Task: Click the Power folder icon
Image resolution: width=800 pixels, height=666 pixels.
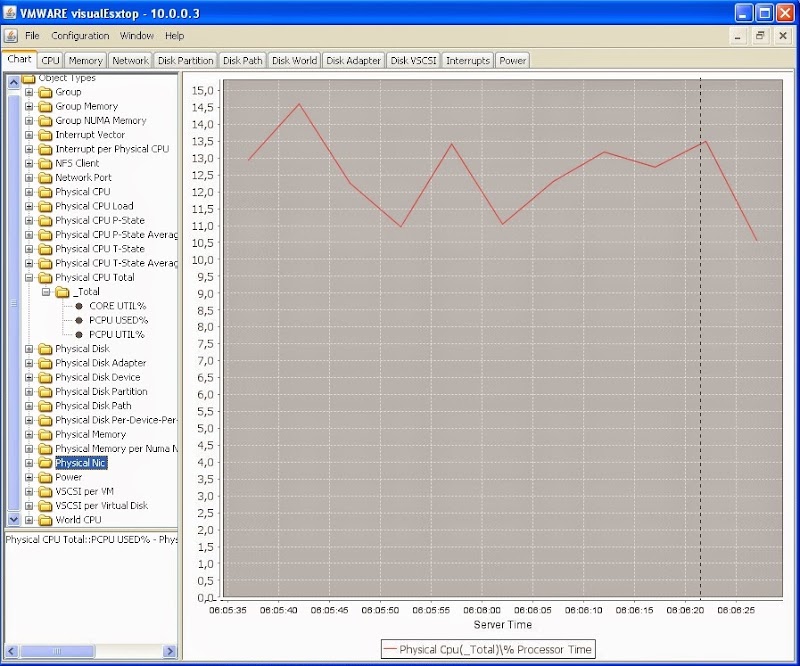Action: pos(45,478)
